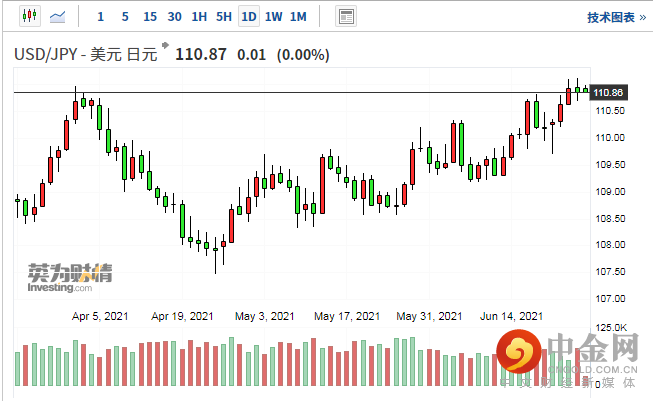The image size is (653, 401).
Task: Click the 108.50 axis label
Action: (610, 219)
